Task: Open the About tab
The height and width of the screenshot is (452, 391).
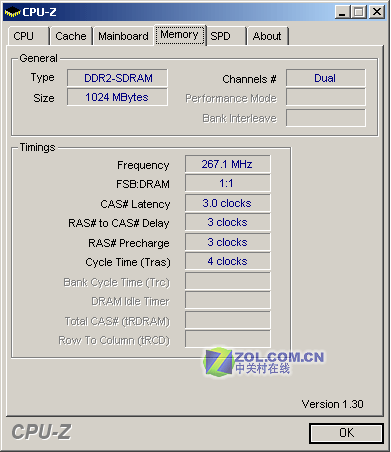Action: pos(267,36)
